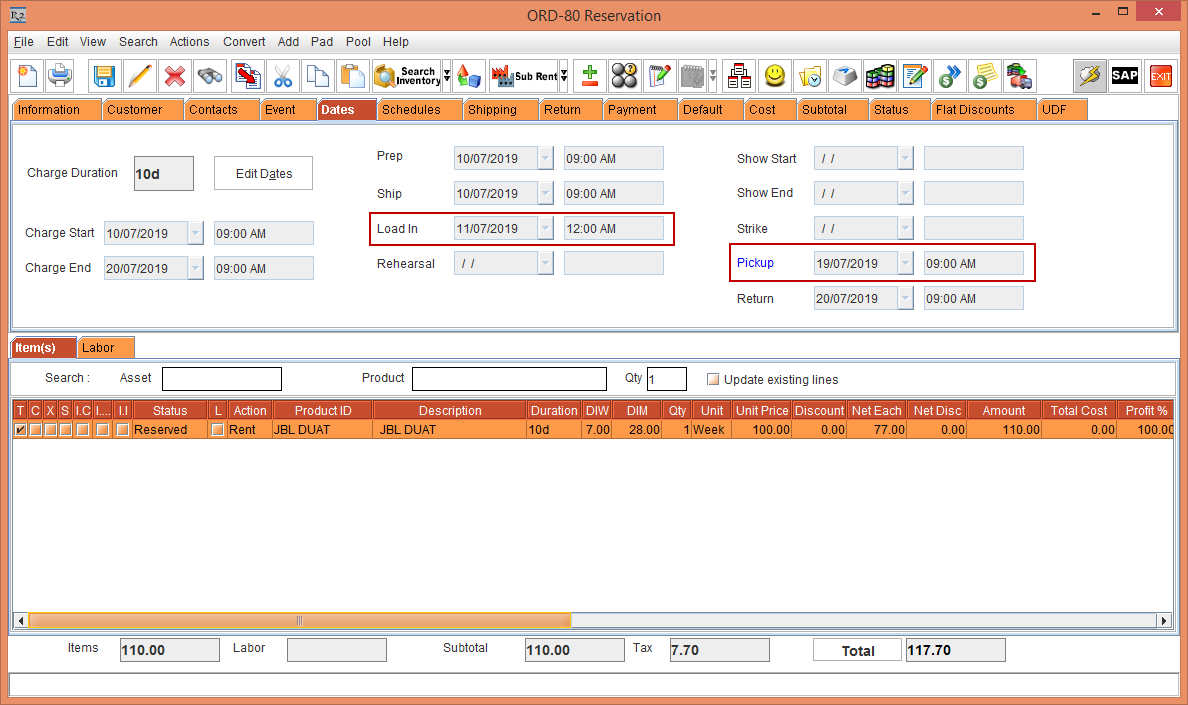Image resolution: width=1188 pixels, height=705 pixels.
Task: Open the Convert menu
Action: (x=244, y=42)
